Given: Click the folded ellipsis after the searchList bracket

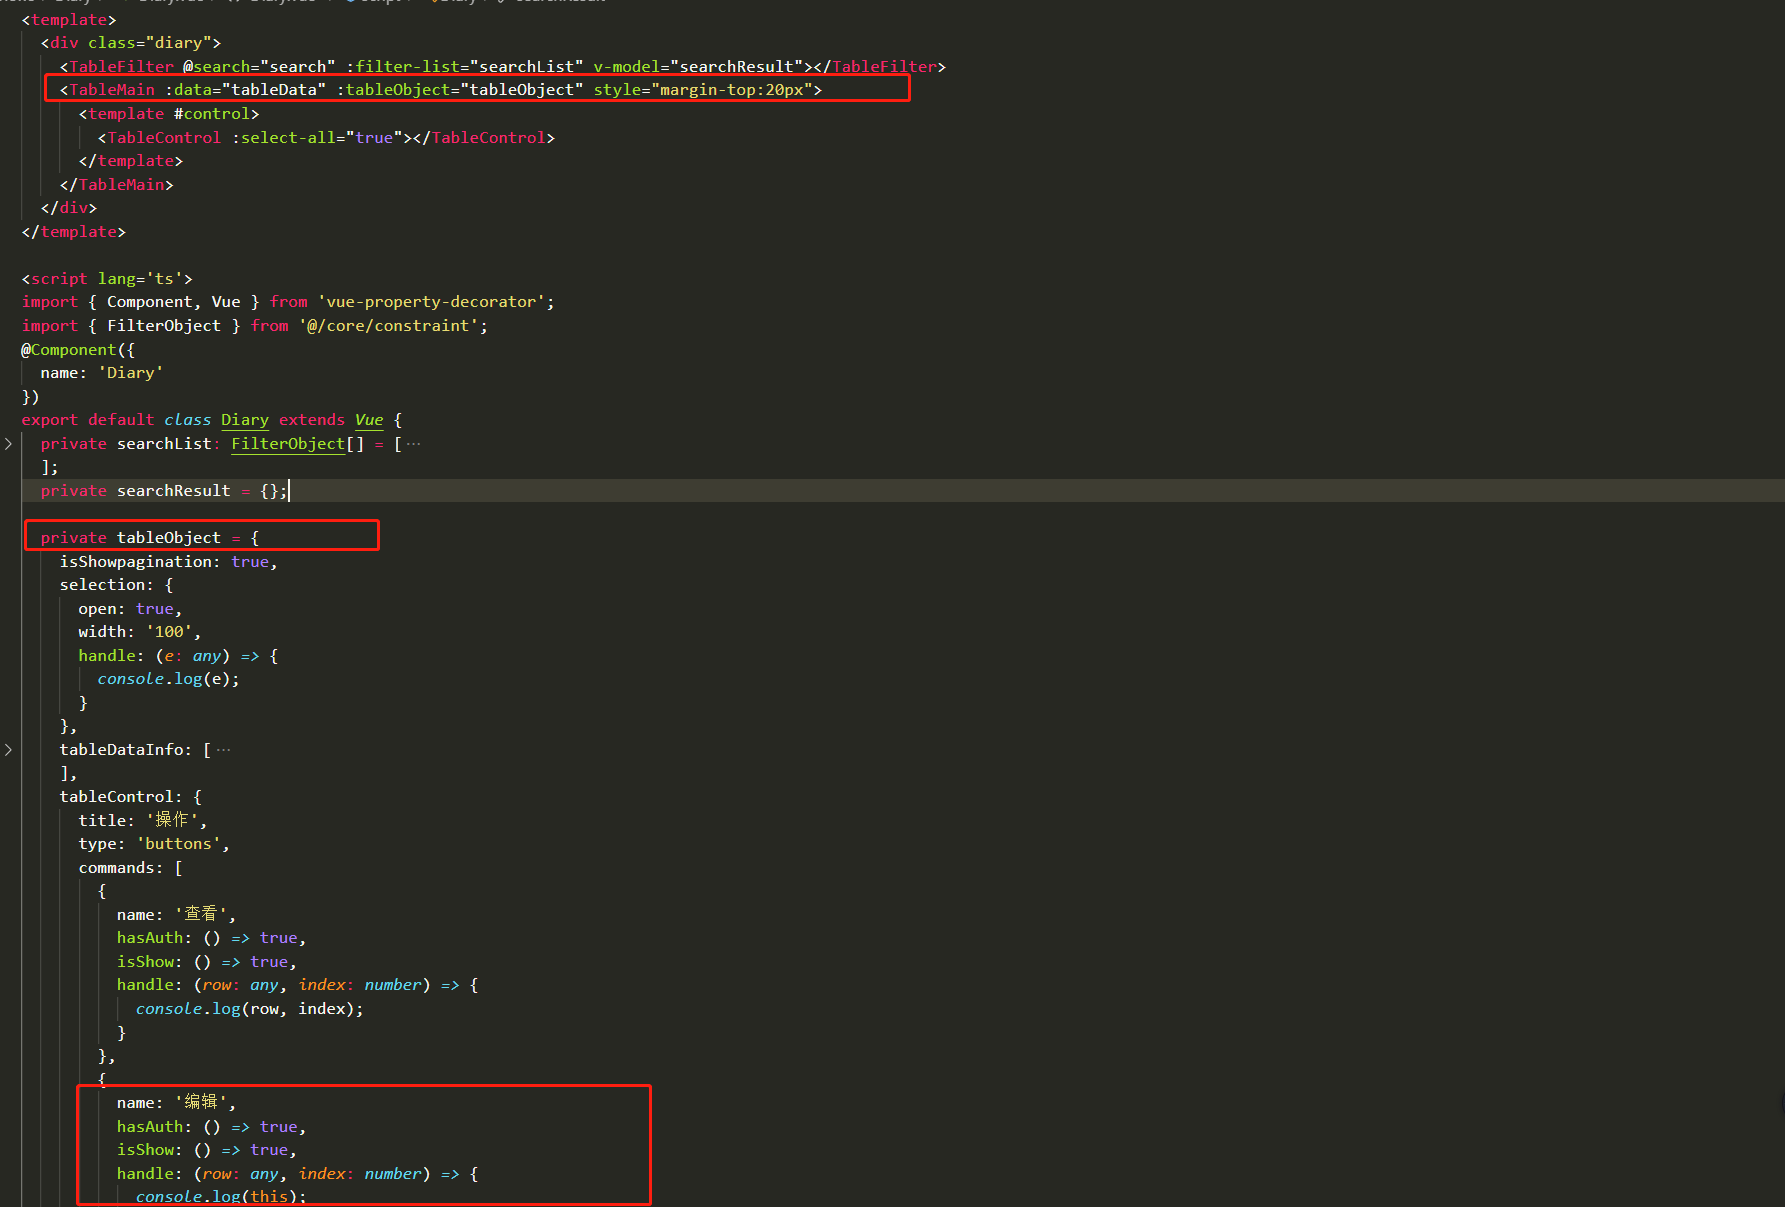Looking at the screenshot, I should click(x=413, y=443).
